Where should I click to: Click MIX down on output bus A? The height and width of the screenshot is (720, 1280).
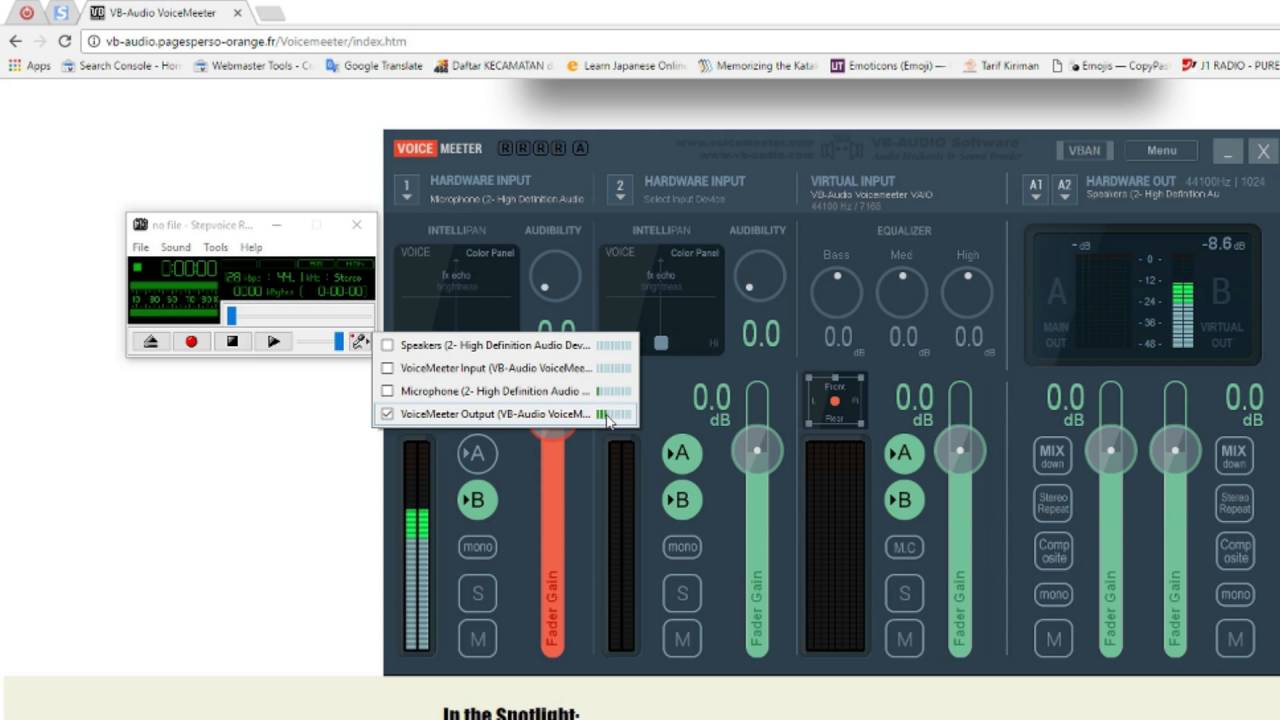point(1052,456)
